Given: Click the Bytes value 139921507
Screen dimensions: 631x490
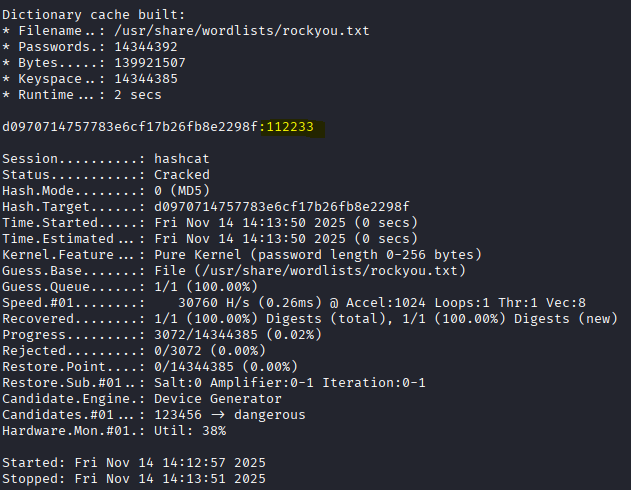Looking at the screenshot, I should (x=144, y=63).
